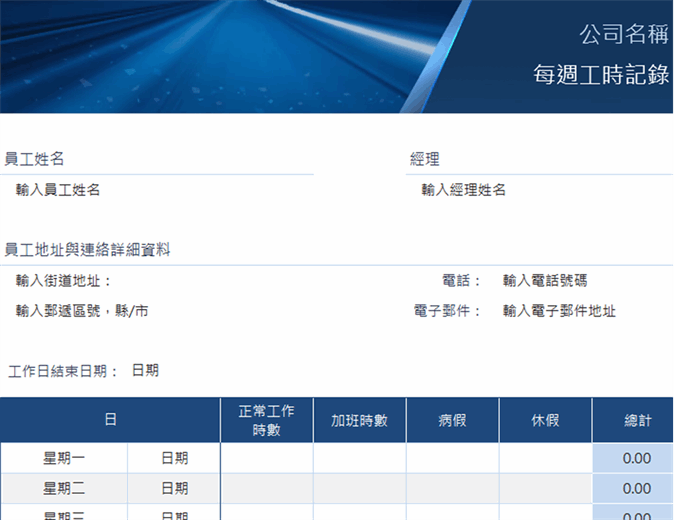Screen dimensions: 675x520
Task: Select the 病假 column header
Action: [452, 420]
